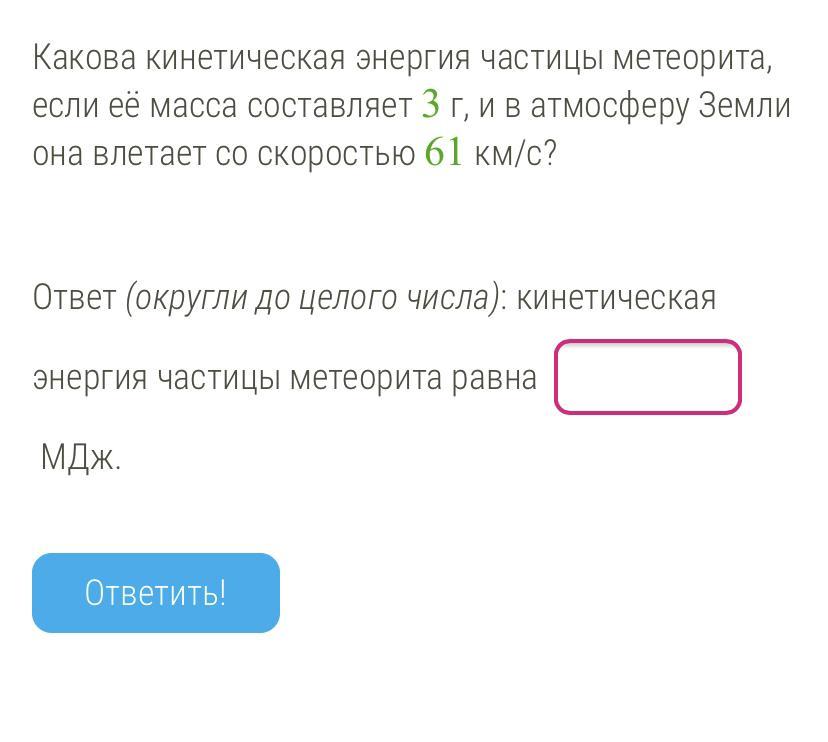Viewport: 828px width, 742px height.
Task: Click the answer input box before МДж
Action: (647, 377)
